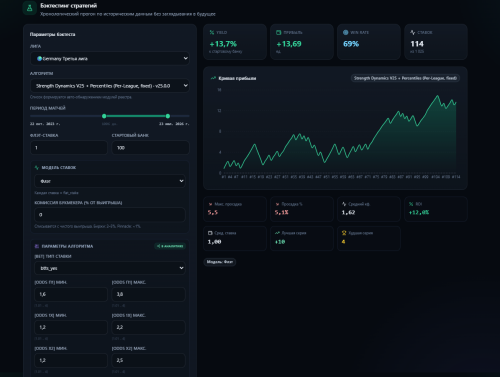Click the wallet icon on Прибыль card
This screenshot has height=377, width=500.
(279, 32)
